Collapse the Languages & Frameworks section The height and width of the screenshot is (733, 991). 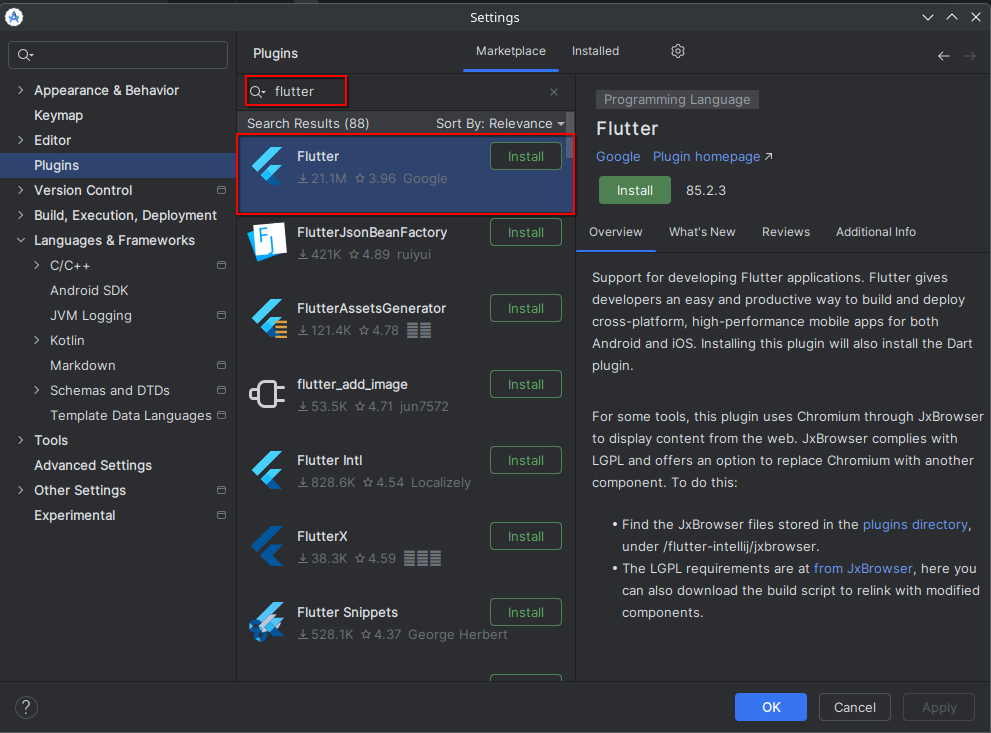(21, 240)
